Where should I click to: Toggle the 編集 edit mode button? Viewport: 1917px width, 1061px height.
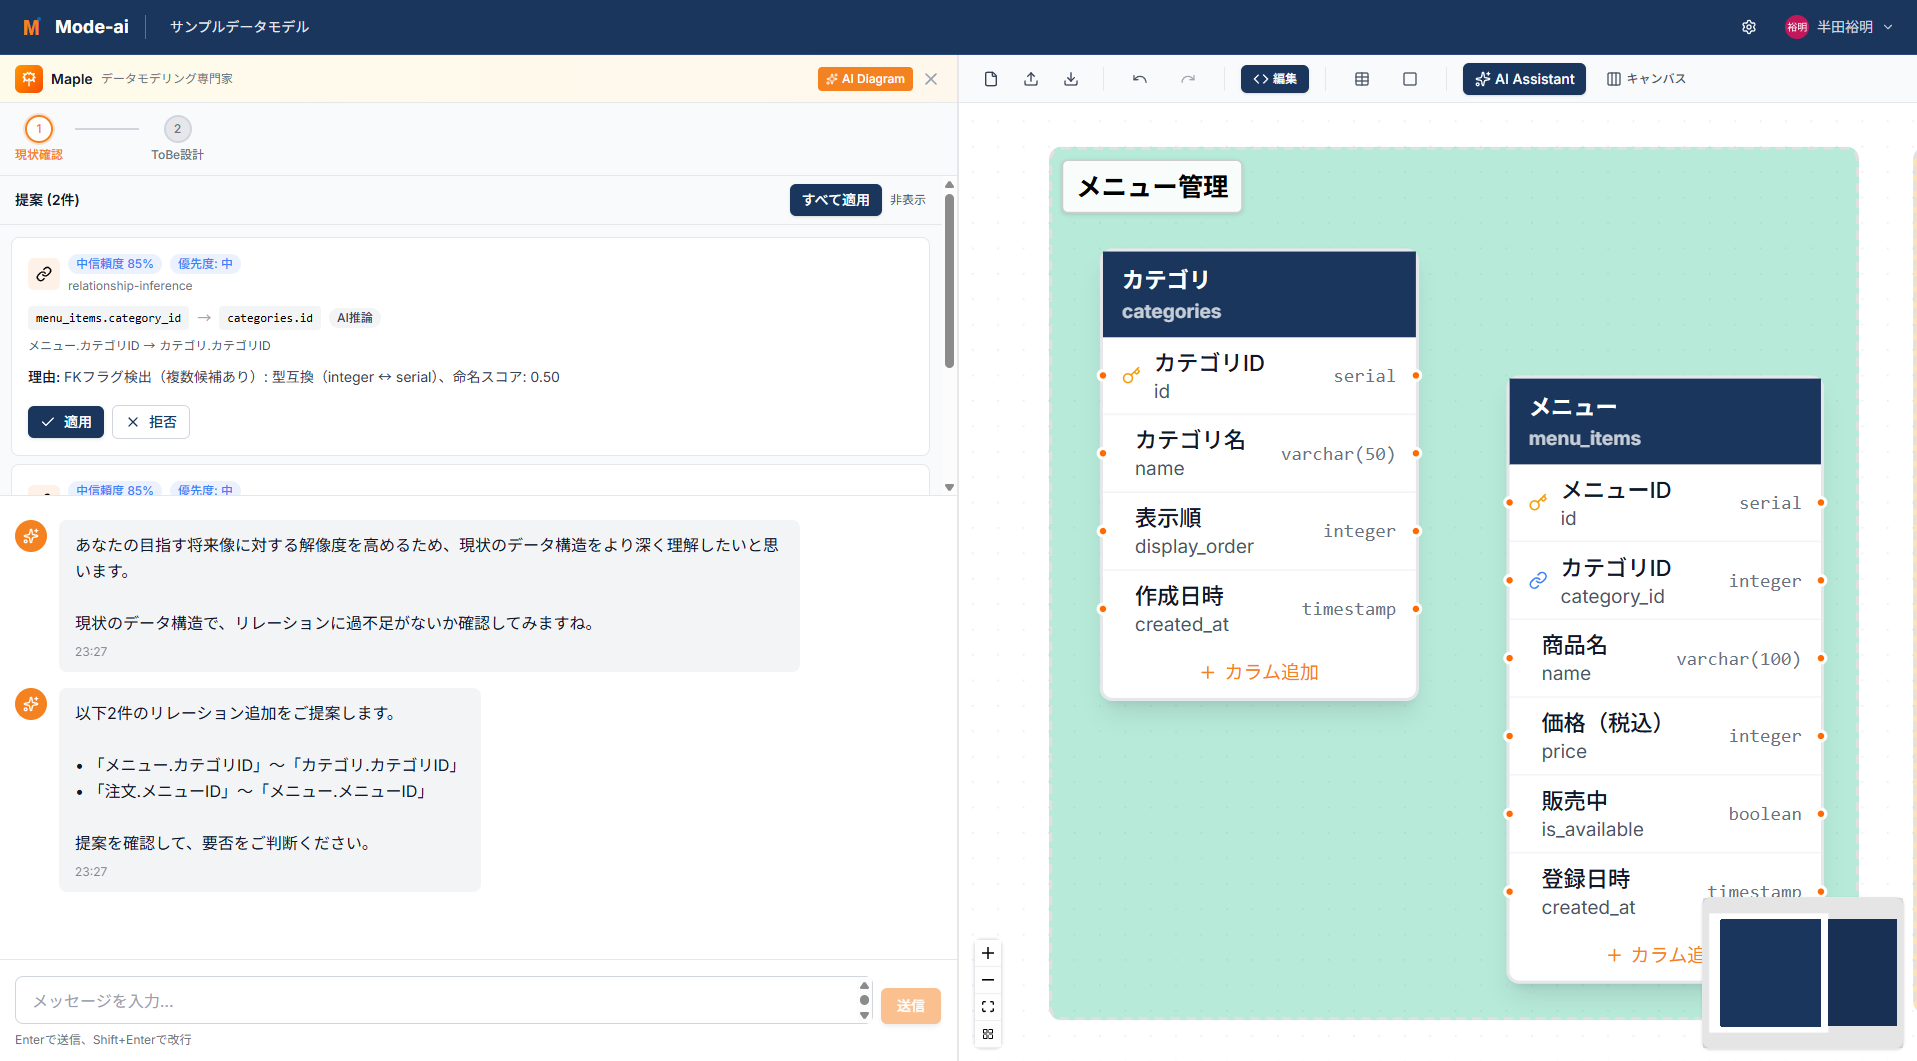pos(1274,79)
